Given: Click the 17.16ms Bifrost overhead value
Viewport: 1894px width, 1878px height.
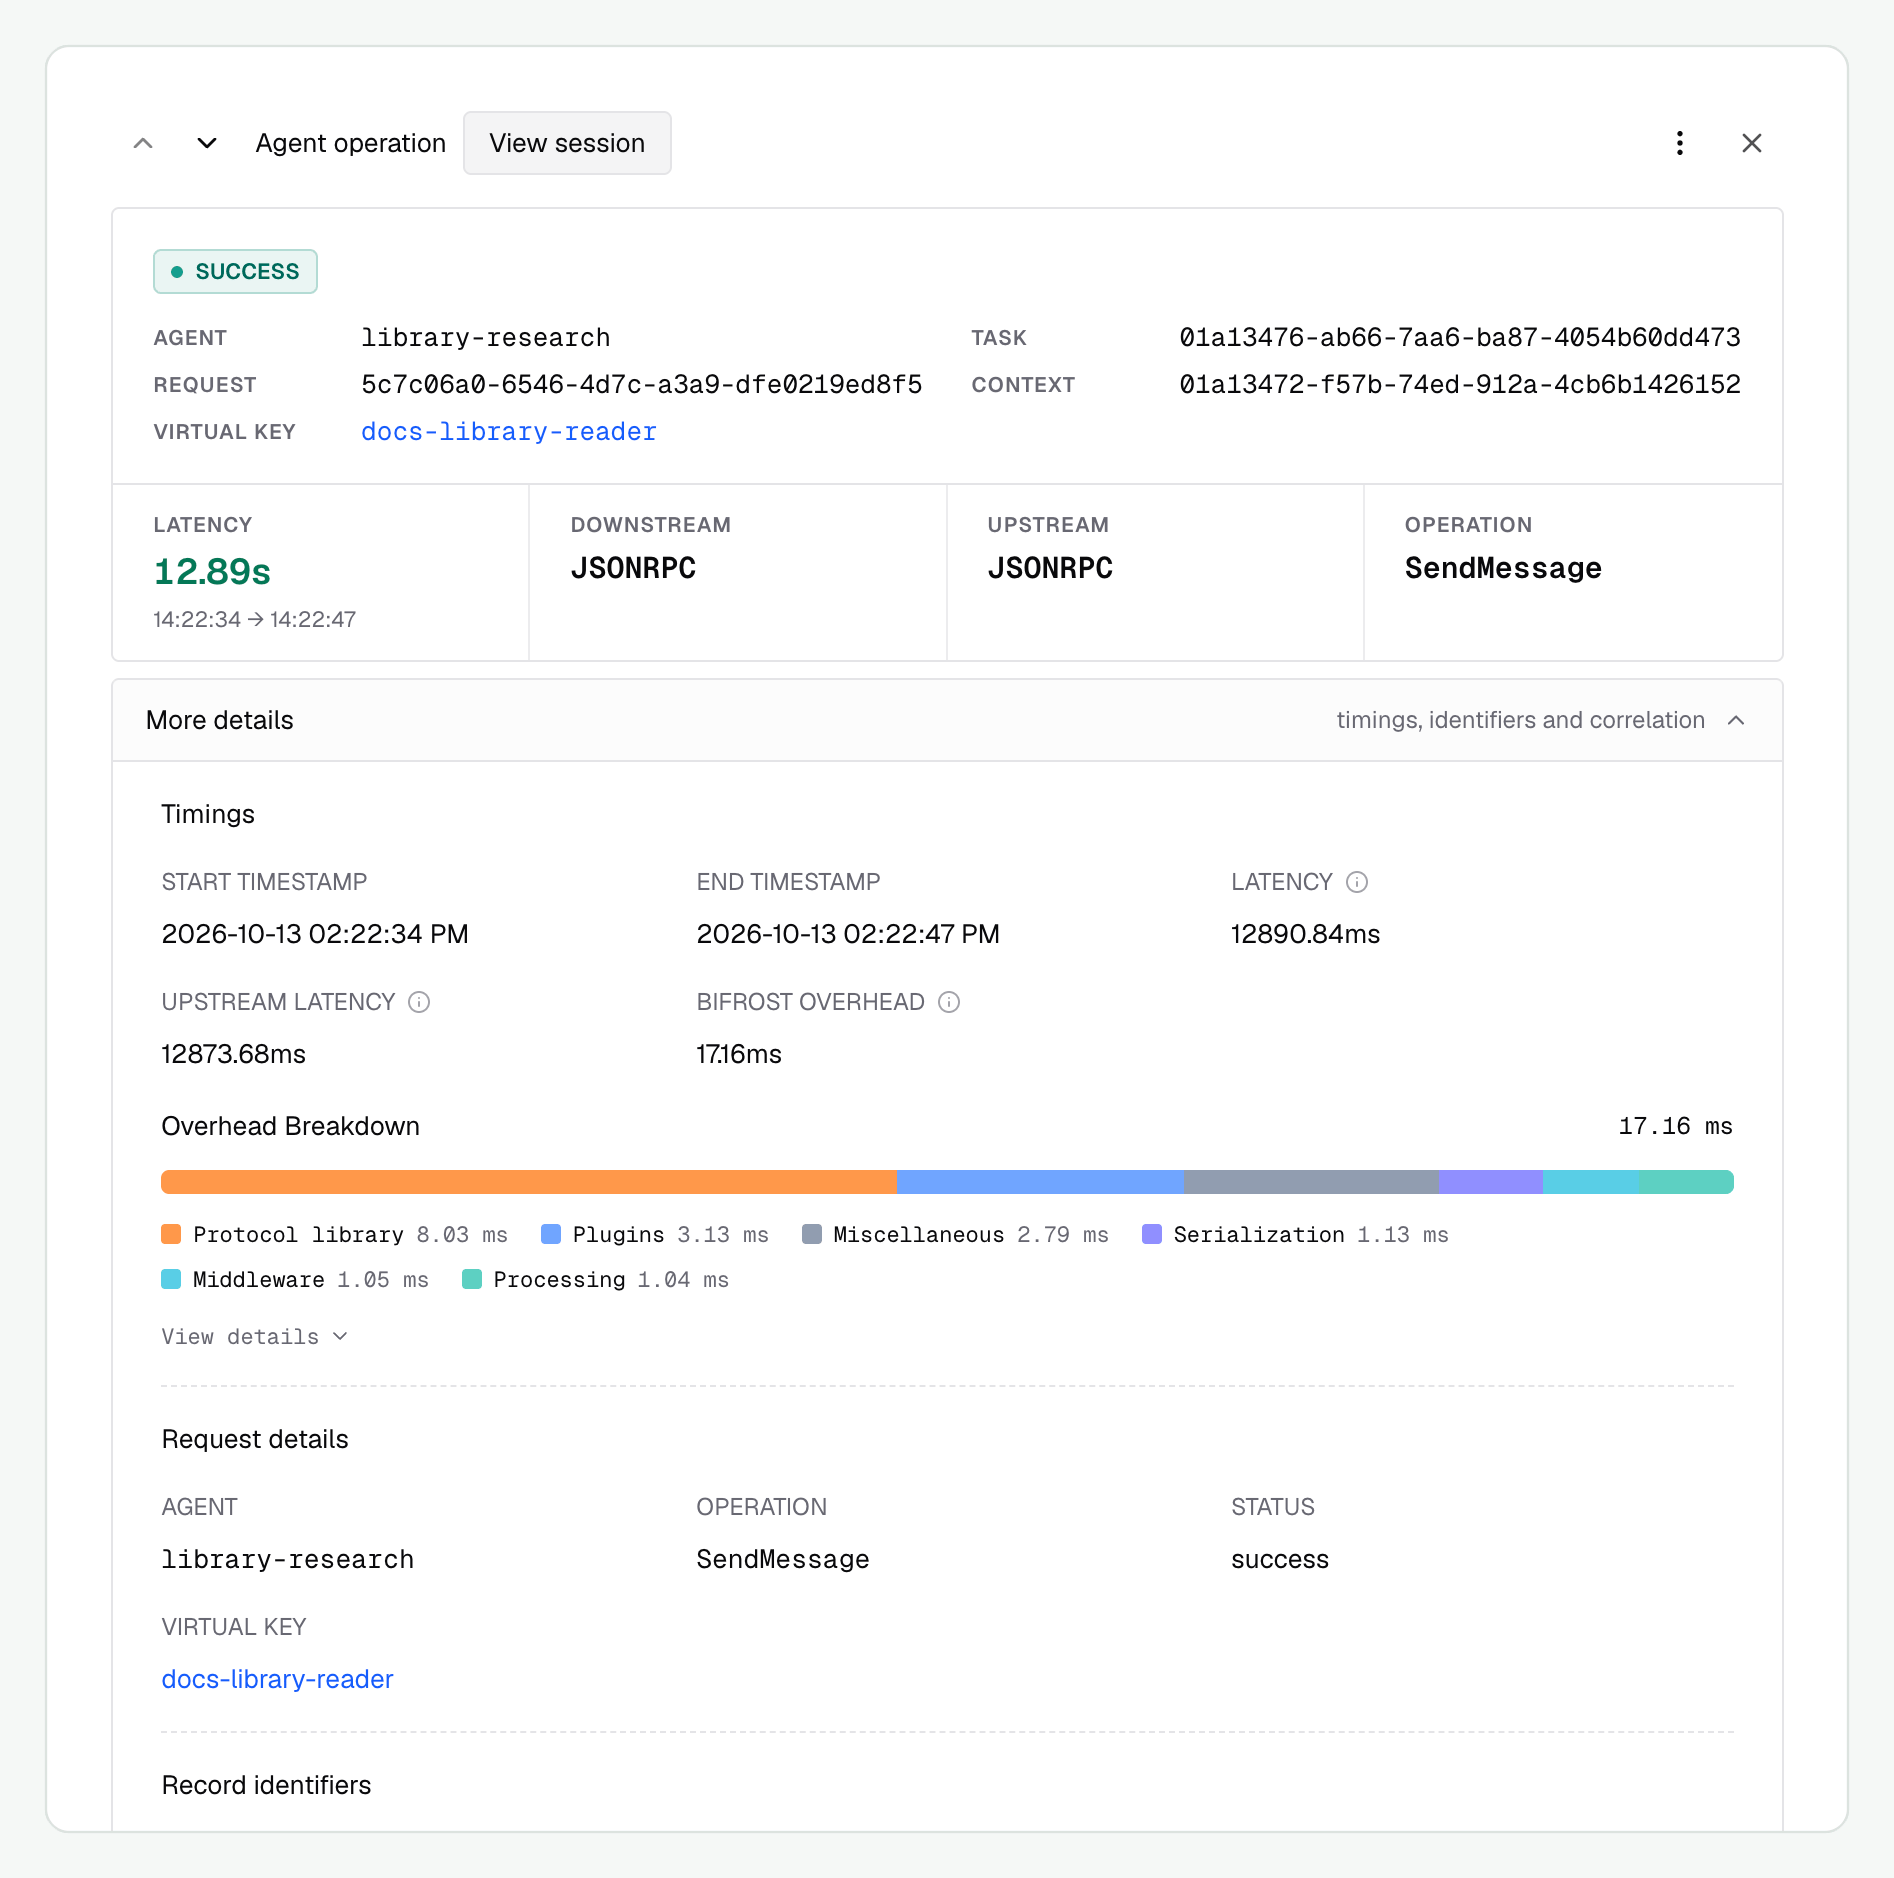Looking at the screenshot, I should (x=739, y=1054).
